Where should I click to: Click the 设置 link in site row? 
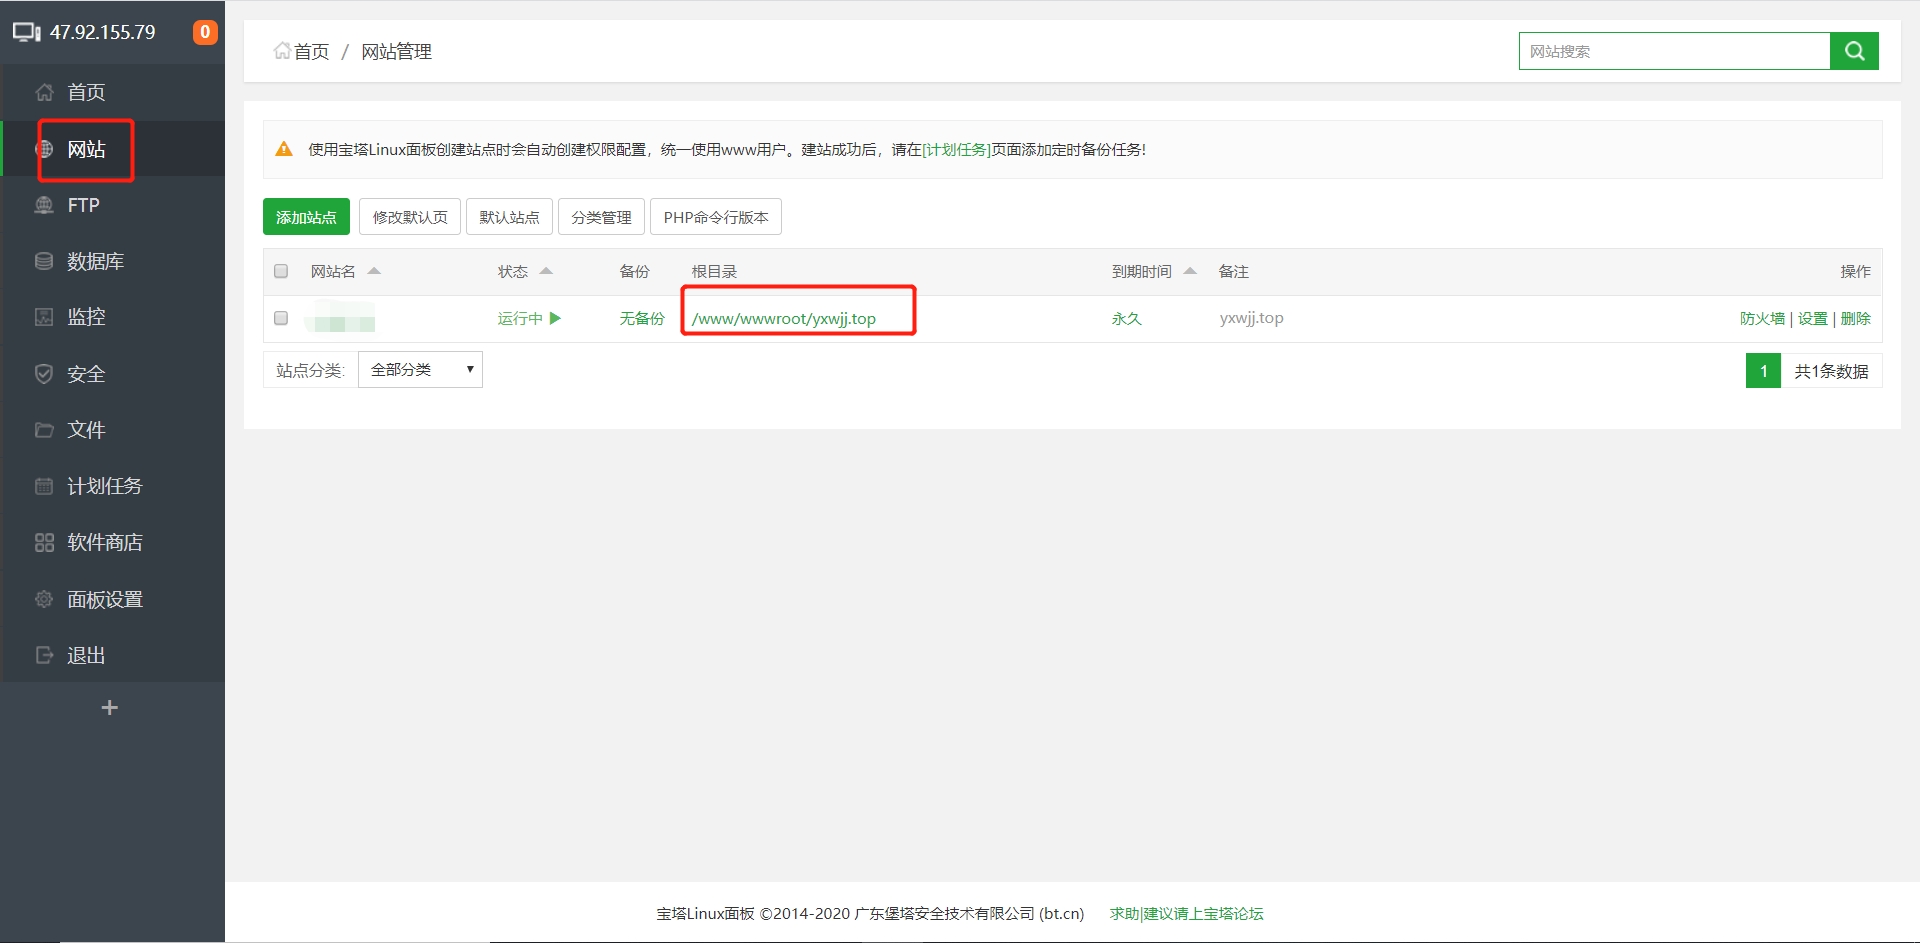coord(1812,318)
